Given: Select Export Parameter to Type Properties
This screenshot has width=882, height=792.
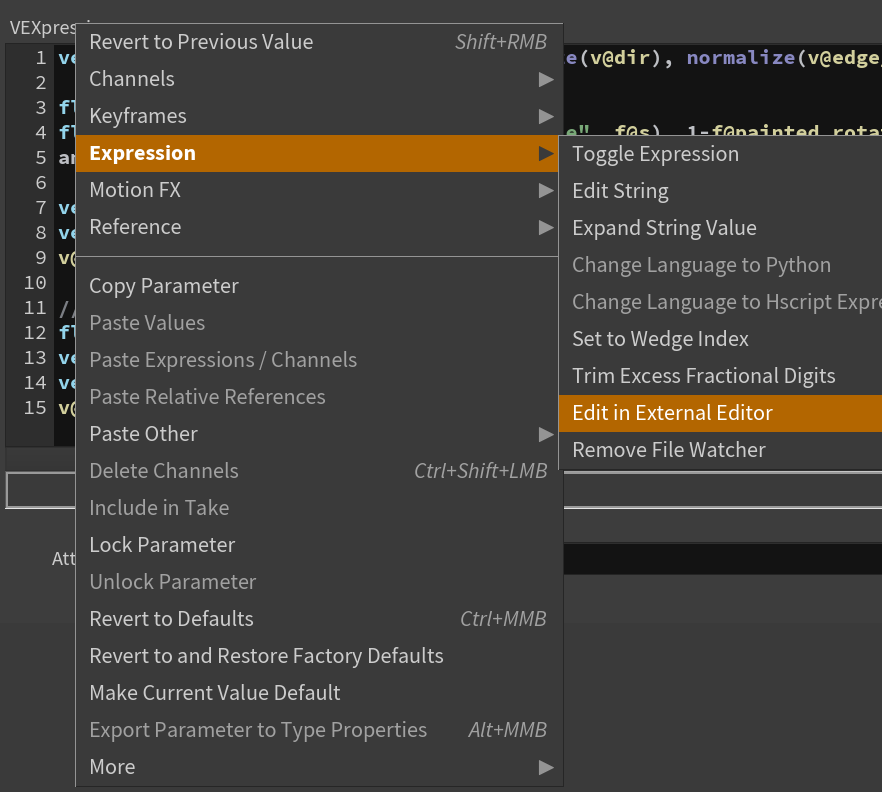Looking at the screenshot, I should [319, 730].
